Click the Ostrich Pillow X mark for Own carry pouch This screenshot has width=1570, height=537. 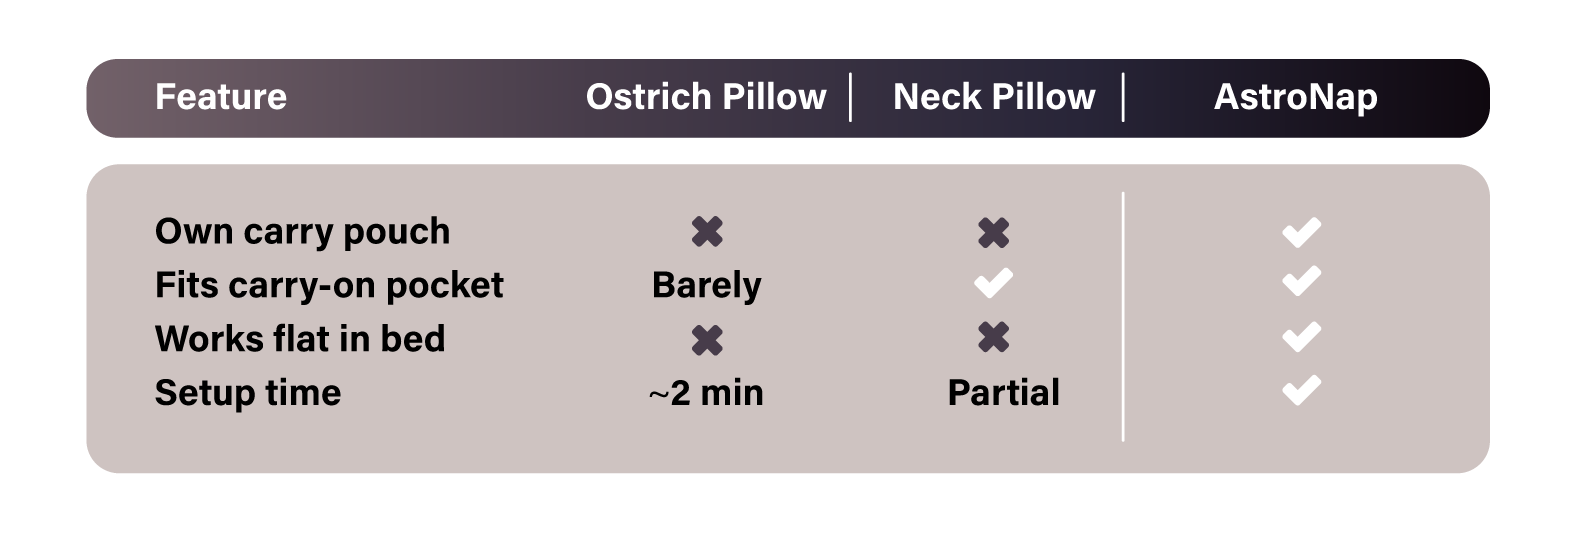[x=707, y=232]
